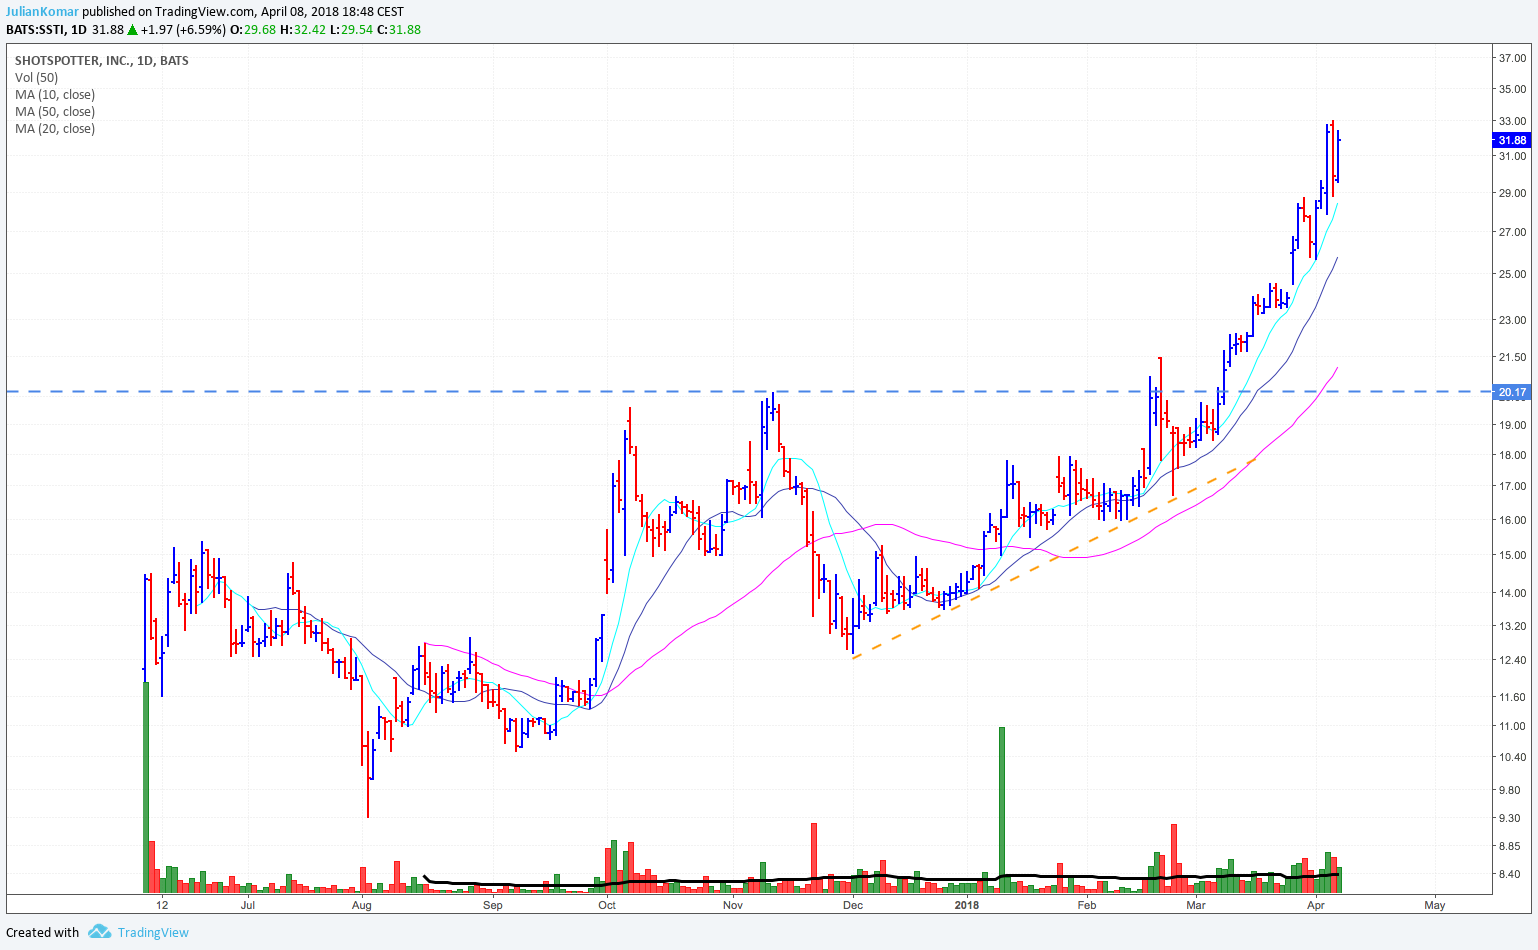Click the May label on time axis
This screenshot has width=1538, height=950.
(1435, 905)
